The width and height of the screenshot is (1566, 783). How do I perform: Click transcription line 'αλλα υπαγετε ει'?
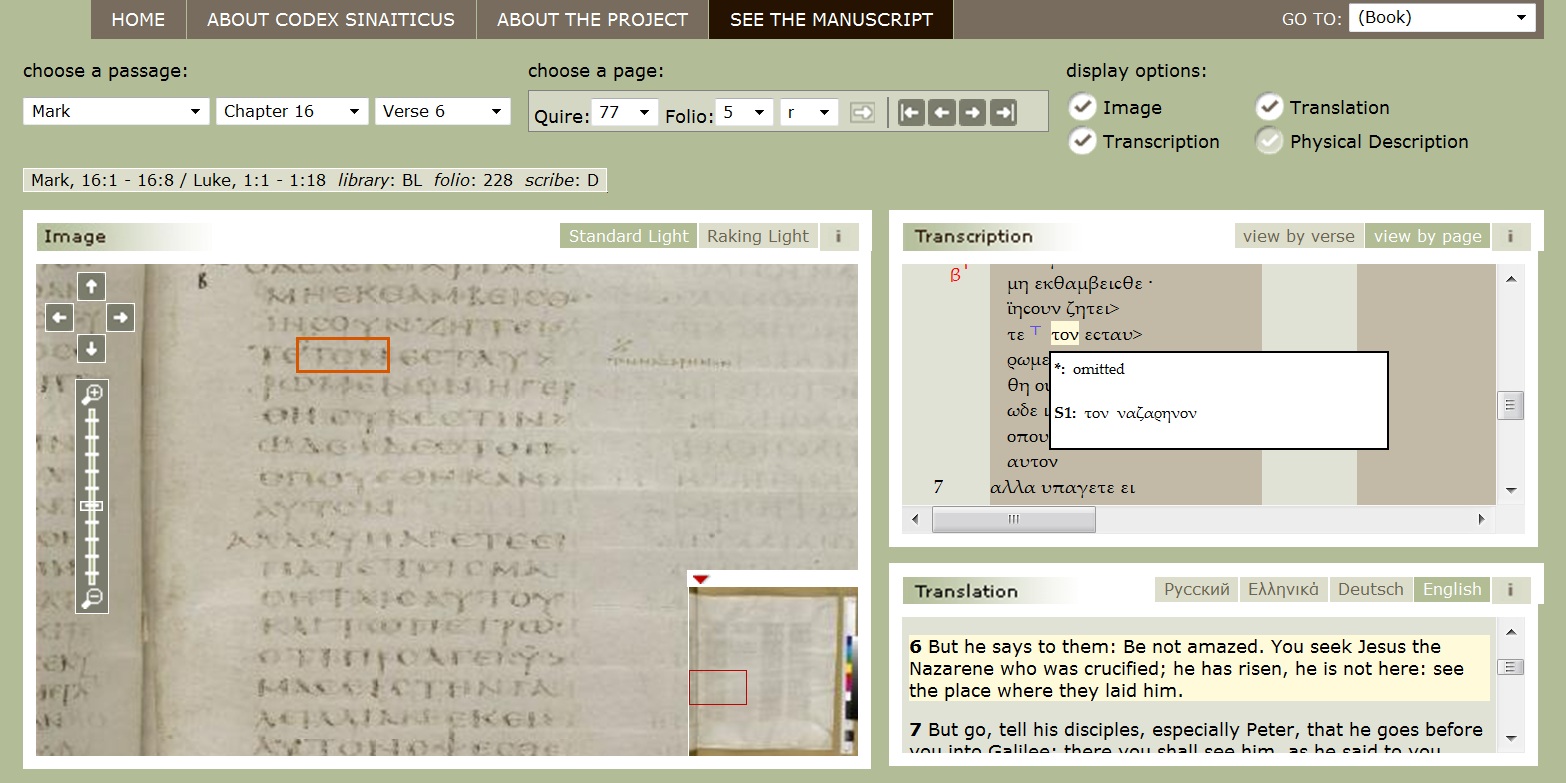[1062, 488]
